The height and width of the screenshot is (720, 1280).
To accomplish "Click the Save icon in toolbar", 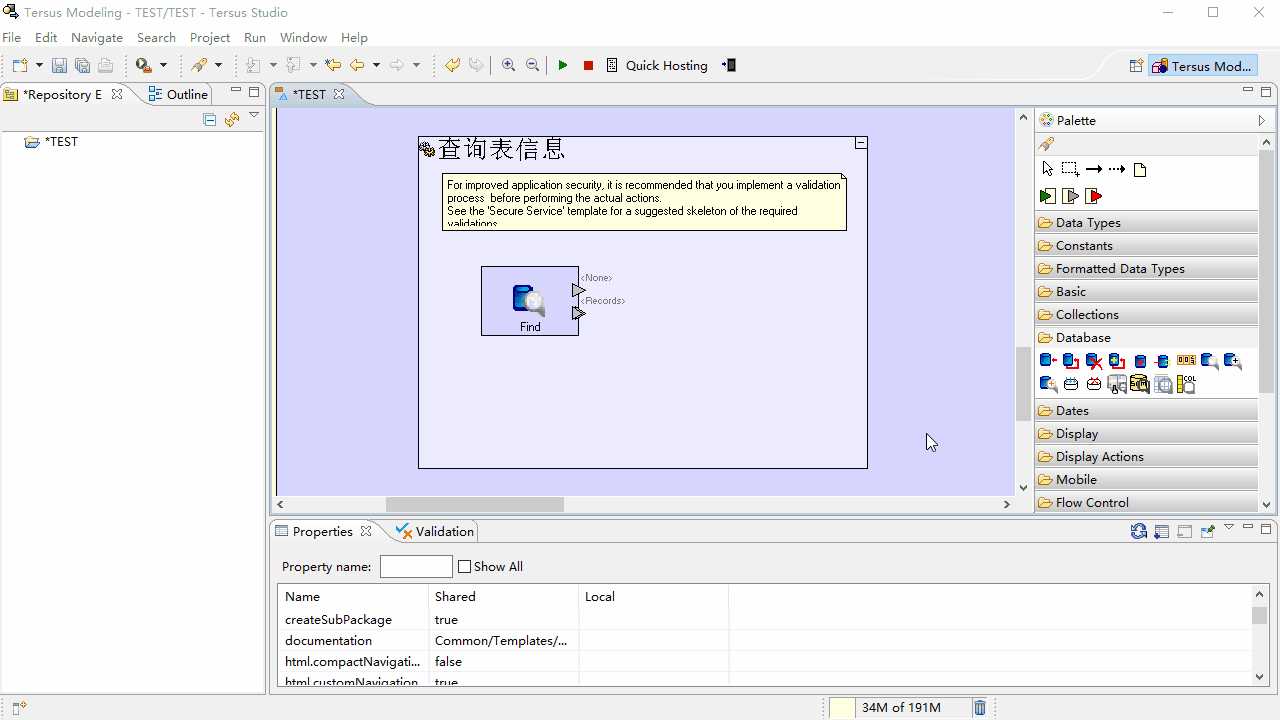I will coord(59,65).
